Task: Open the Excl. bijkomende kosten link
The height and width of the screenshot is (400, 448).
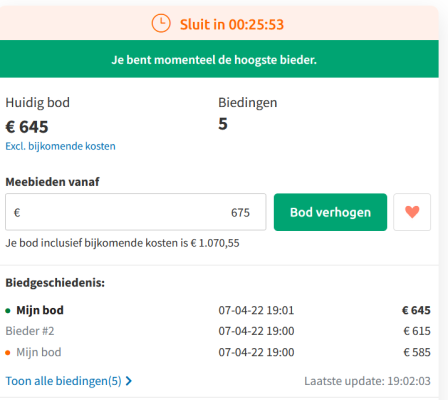Action: tap(60, 146)
